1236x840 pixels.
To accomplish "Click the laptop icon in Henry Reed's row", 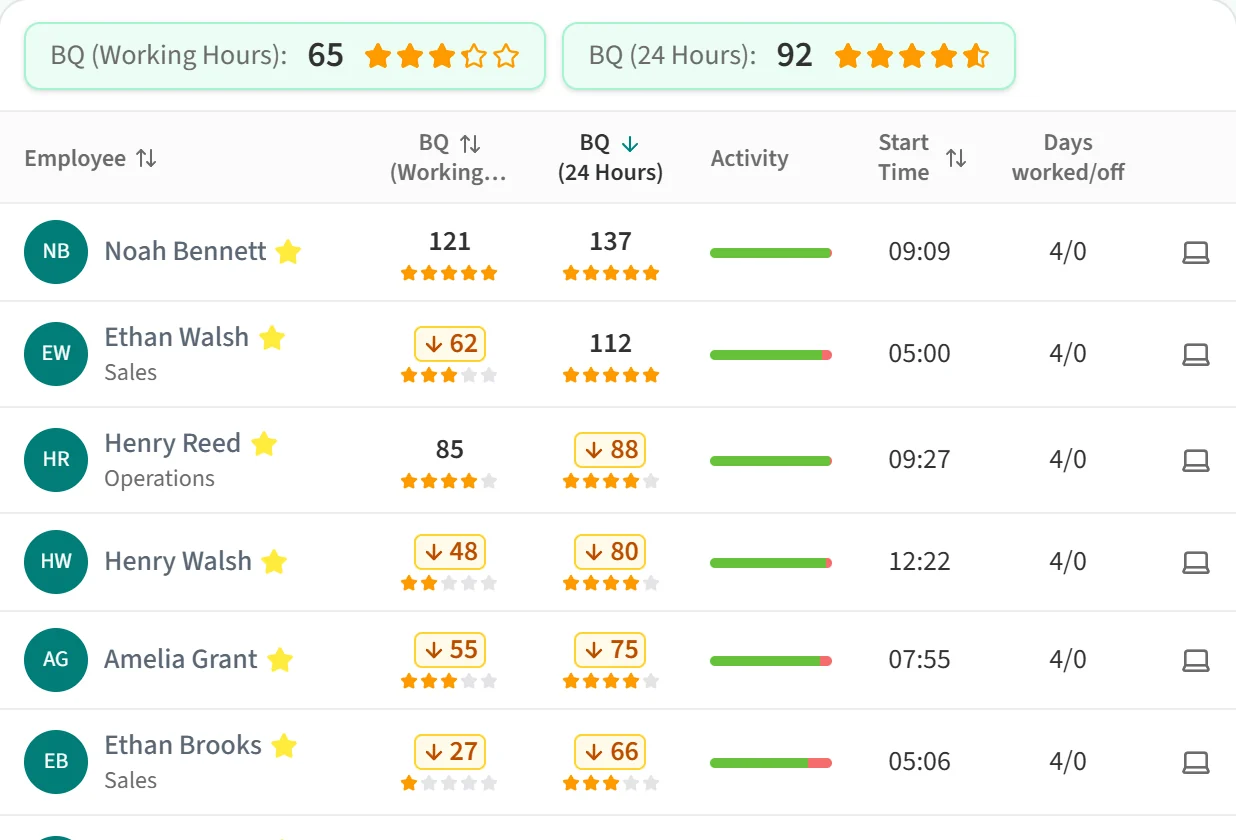I will 1196,460.
